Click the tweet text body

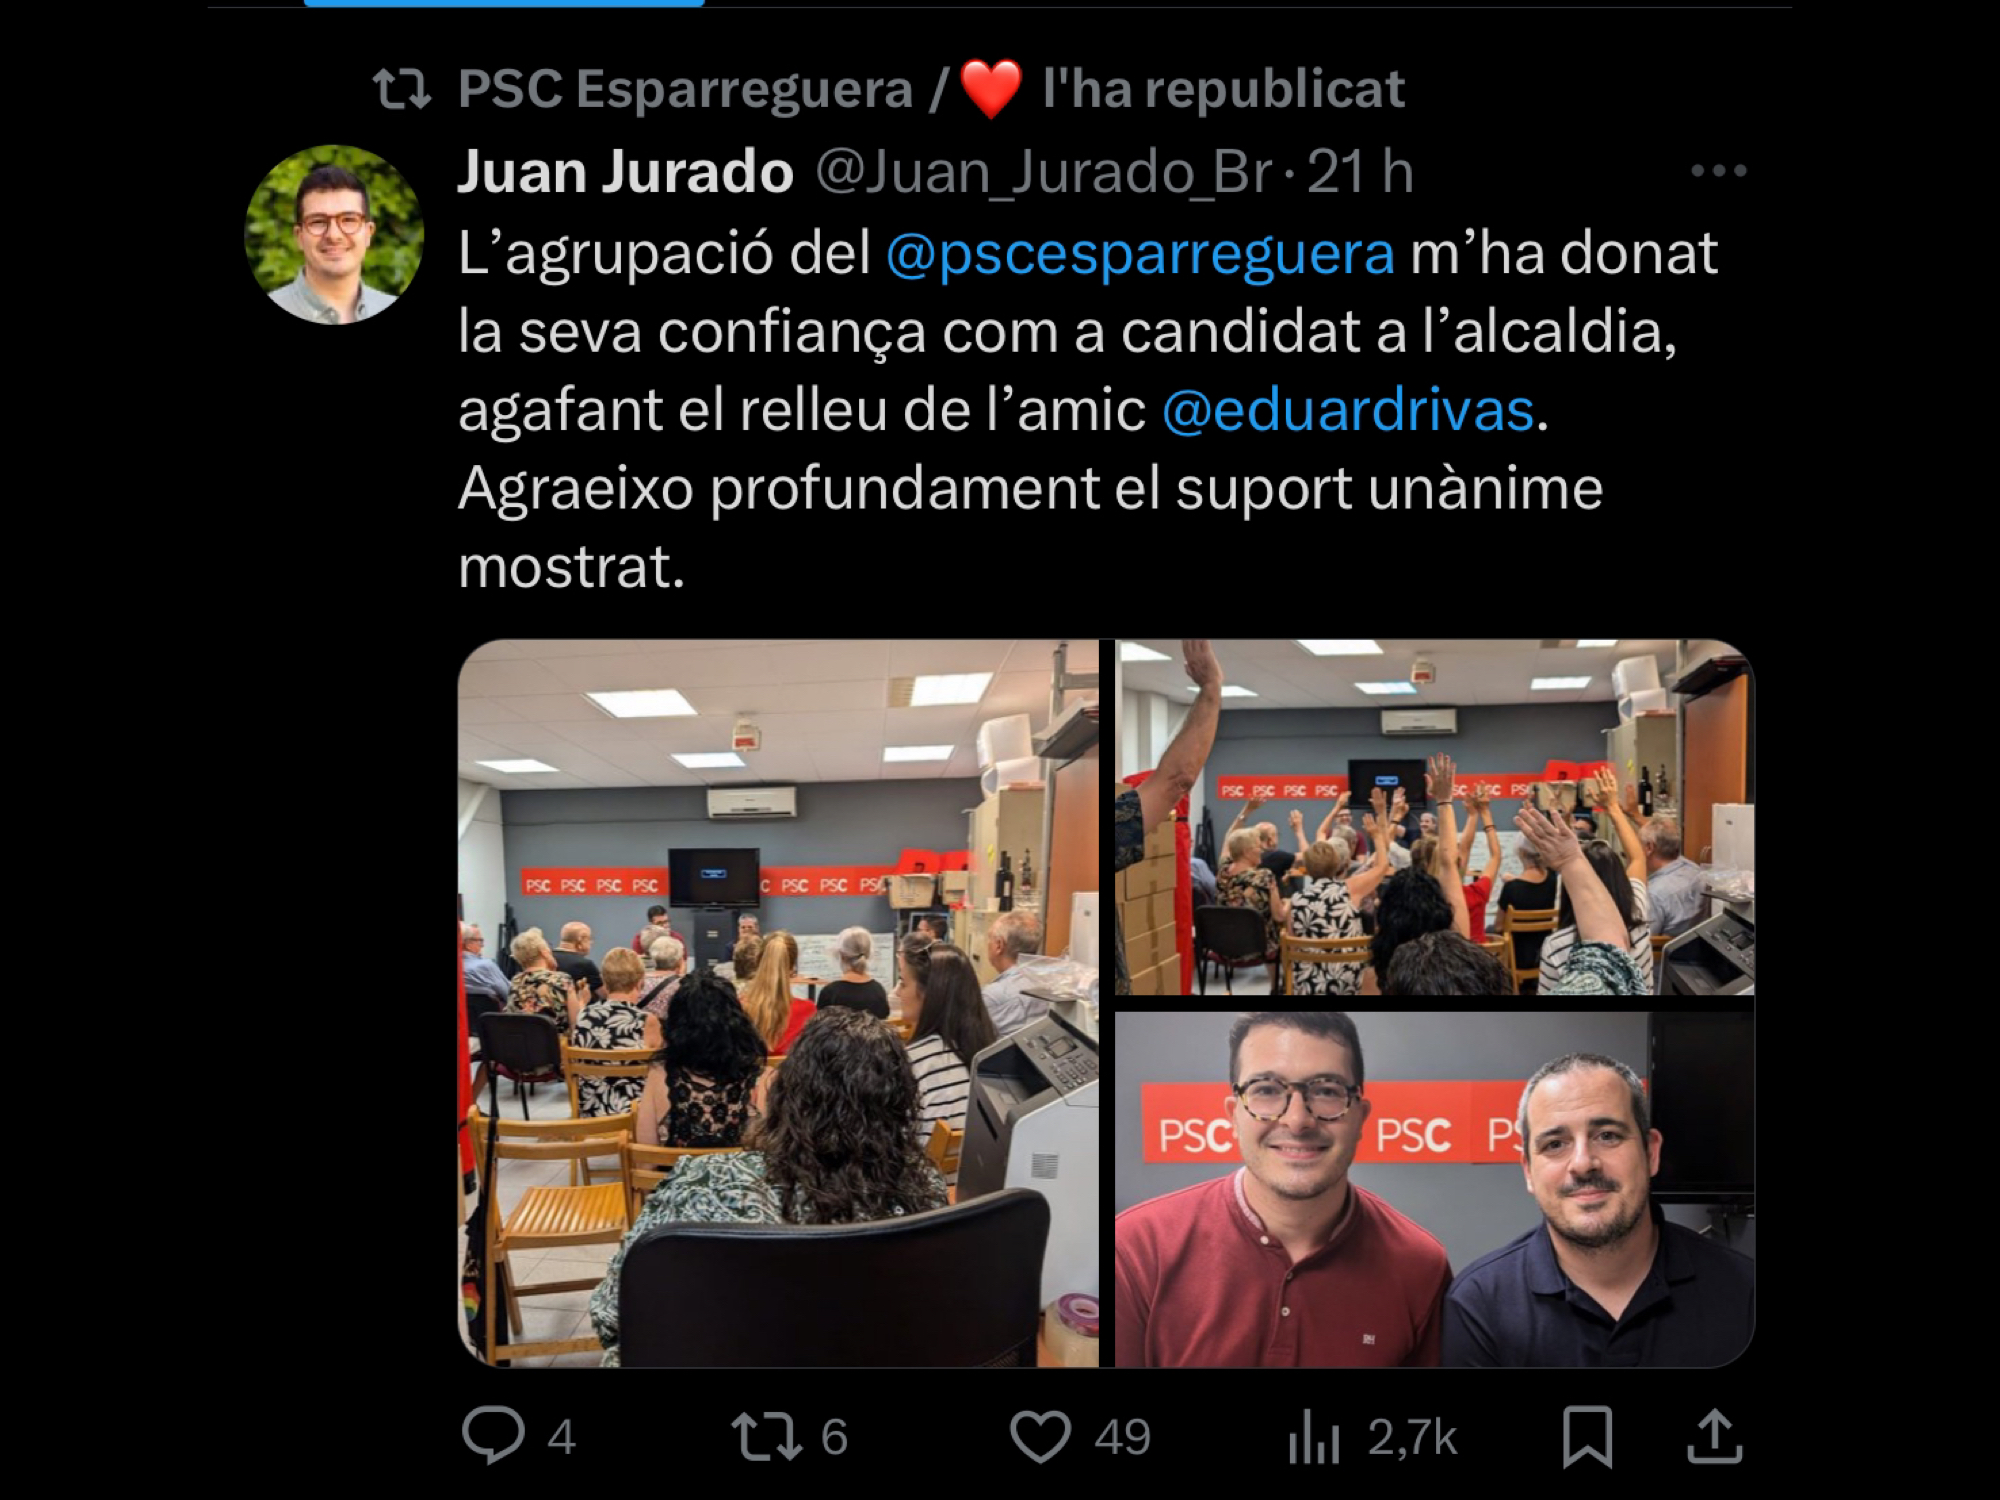(1088, 409)
